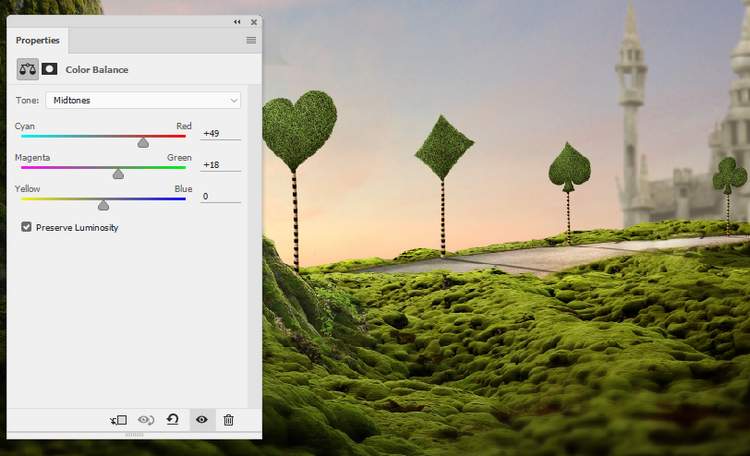Select the layer mask icon
Viewport: 750px width, 456px height.
(49, 69)
